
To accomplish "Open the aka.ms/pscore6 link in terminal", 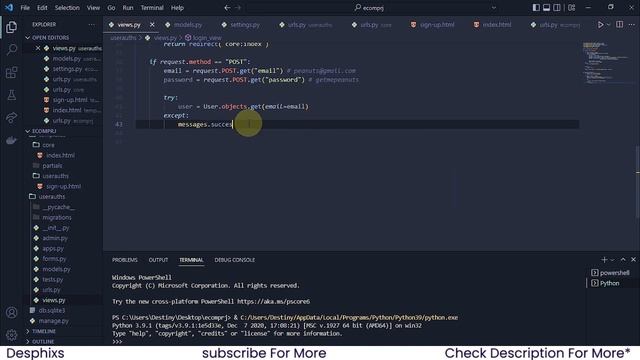I will (x=273, y=302).
